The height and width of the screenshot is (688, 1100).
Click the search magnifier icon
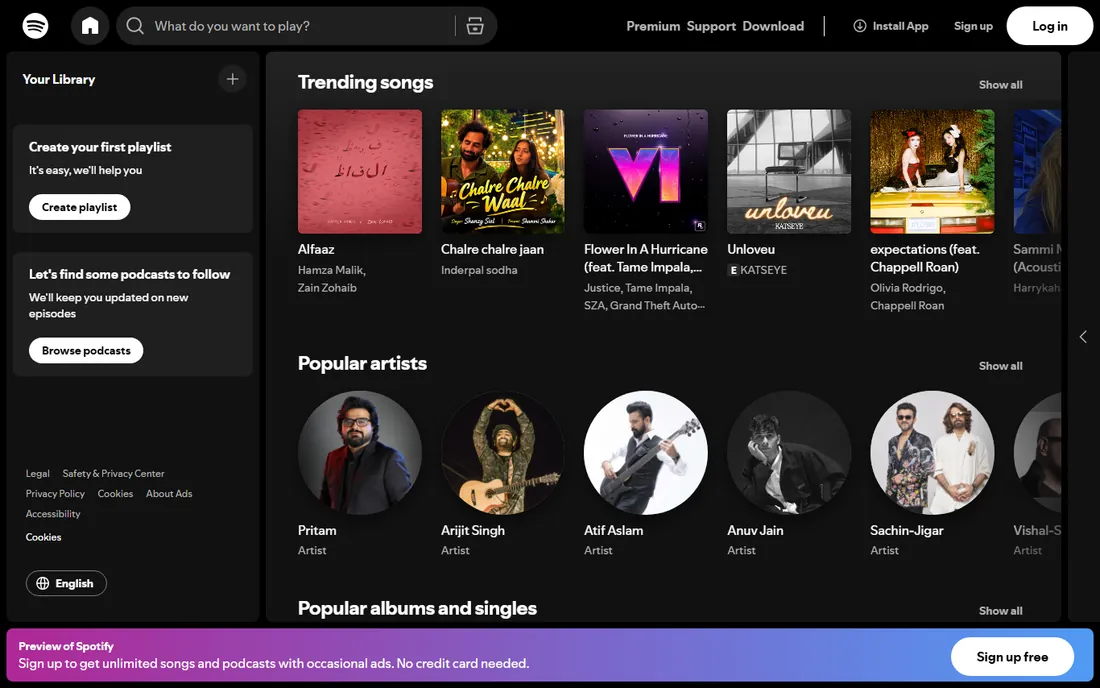pyautogui.click(x=135, y=26)
